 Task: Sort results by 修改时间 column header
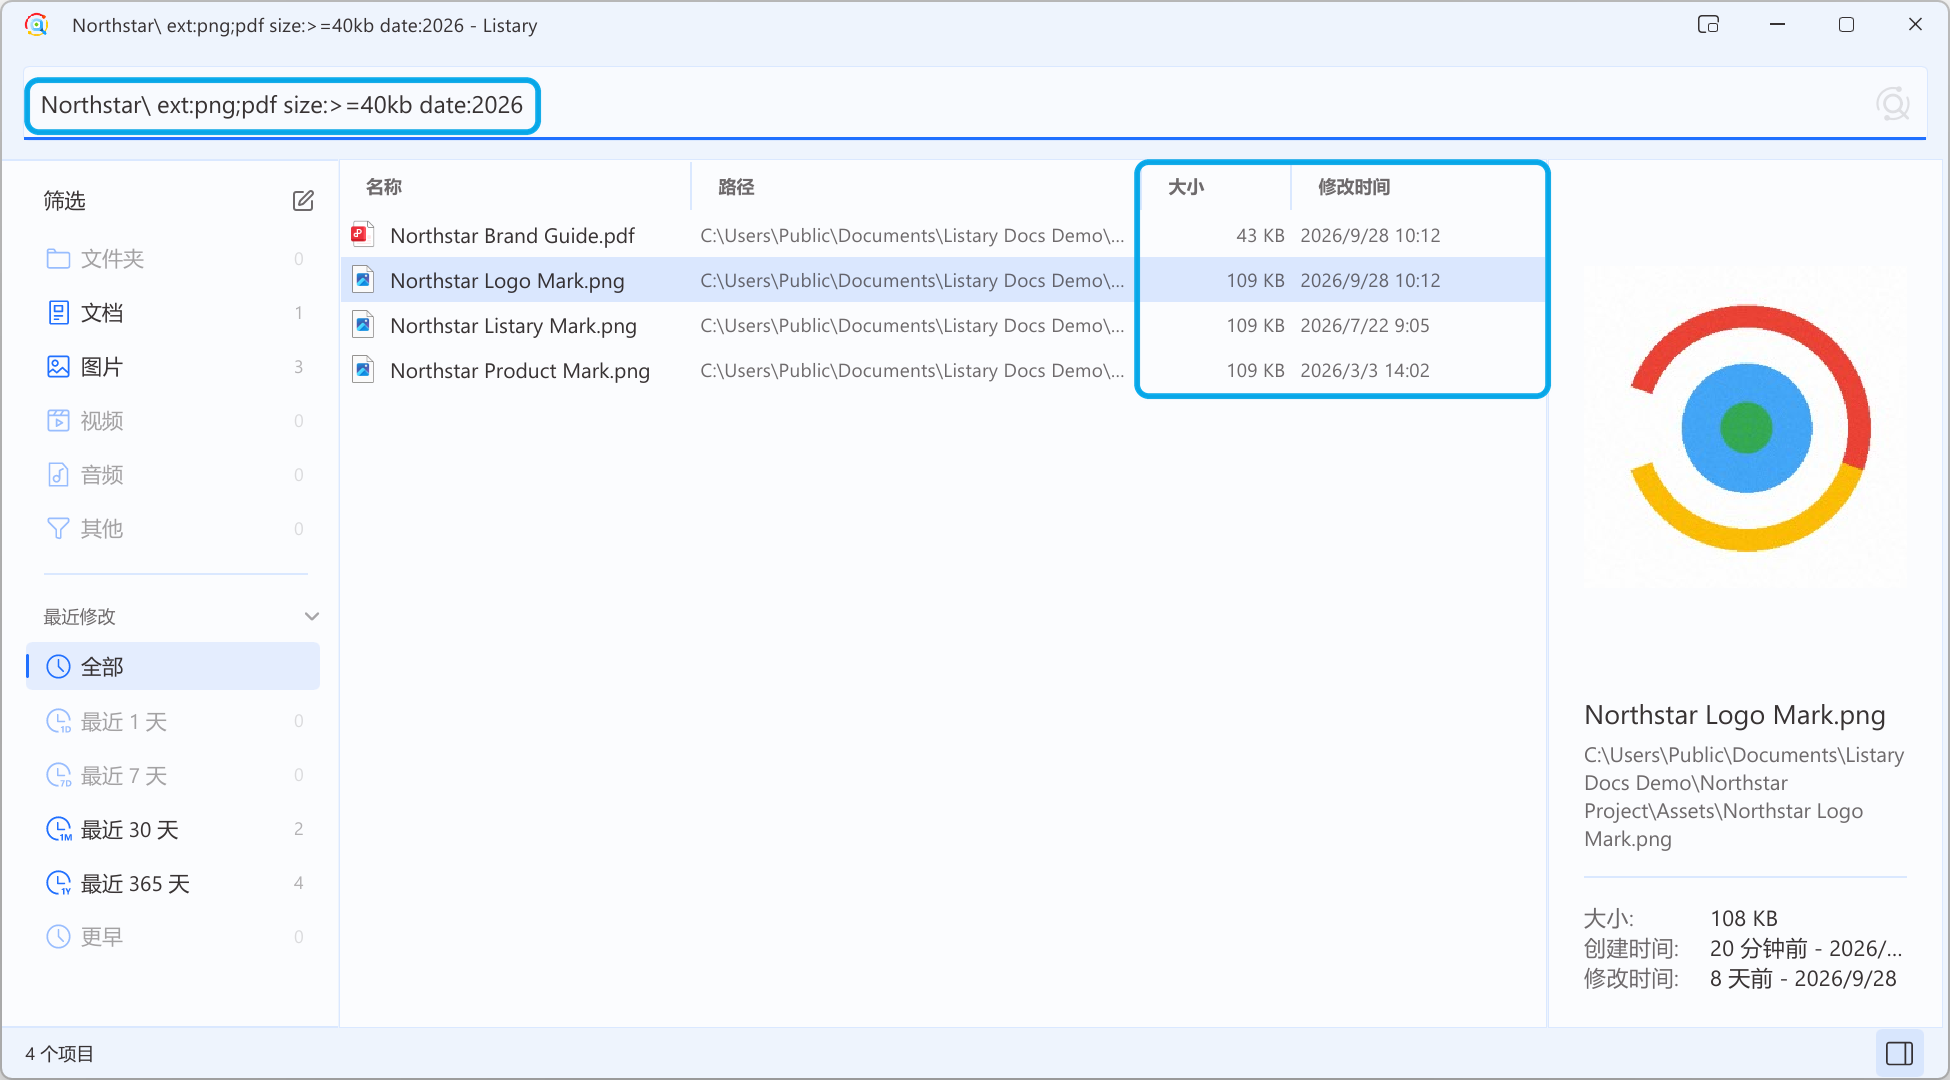click(x=1354, y=187)
